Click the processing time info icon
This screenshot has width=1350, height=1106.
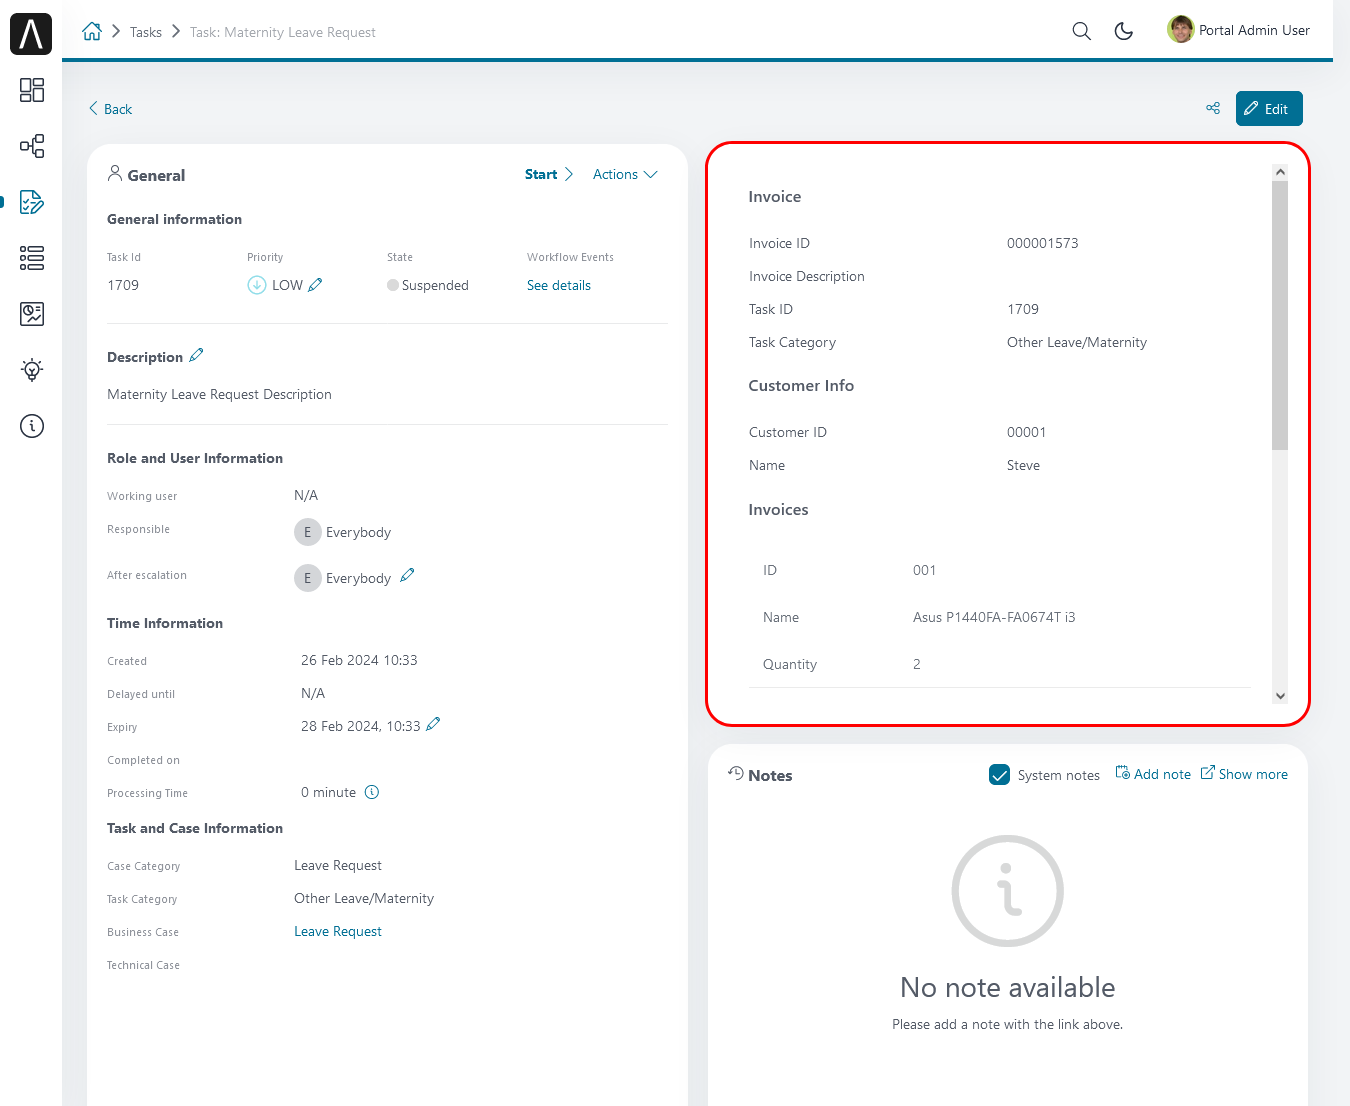[372, 792]
